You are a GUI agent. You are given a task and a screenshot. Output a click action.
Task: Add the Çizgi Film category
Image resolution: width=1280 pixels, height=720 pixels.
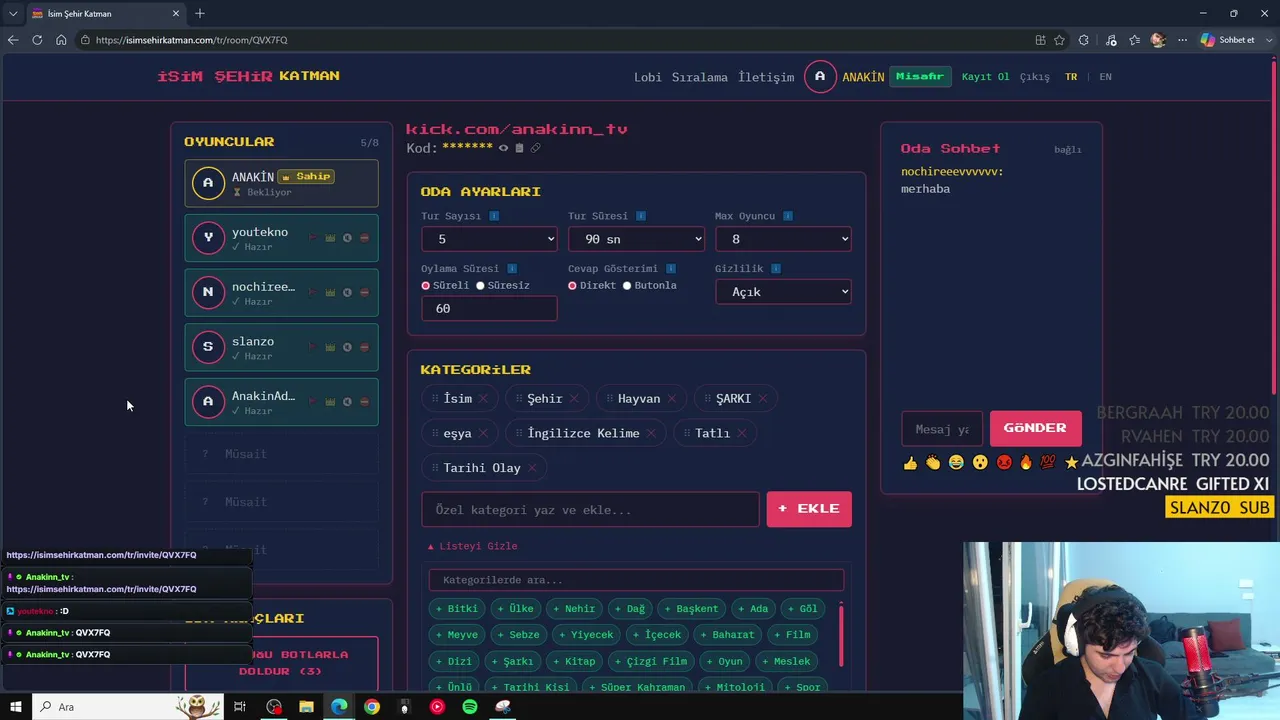651,661
